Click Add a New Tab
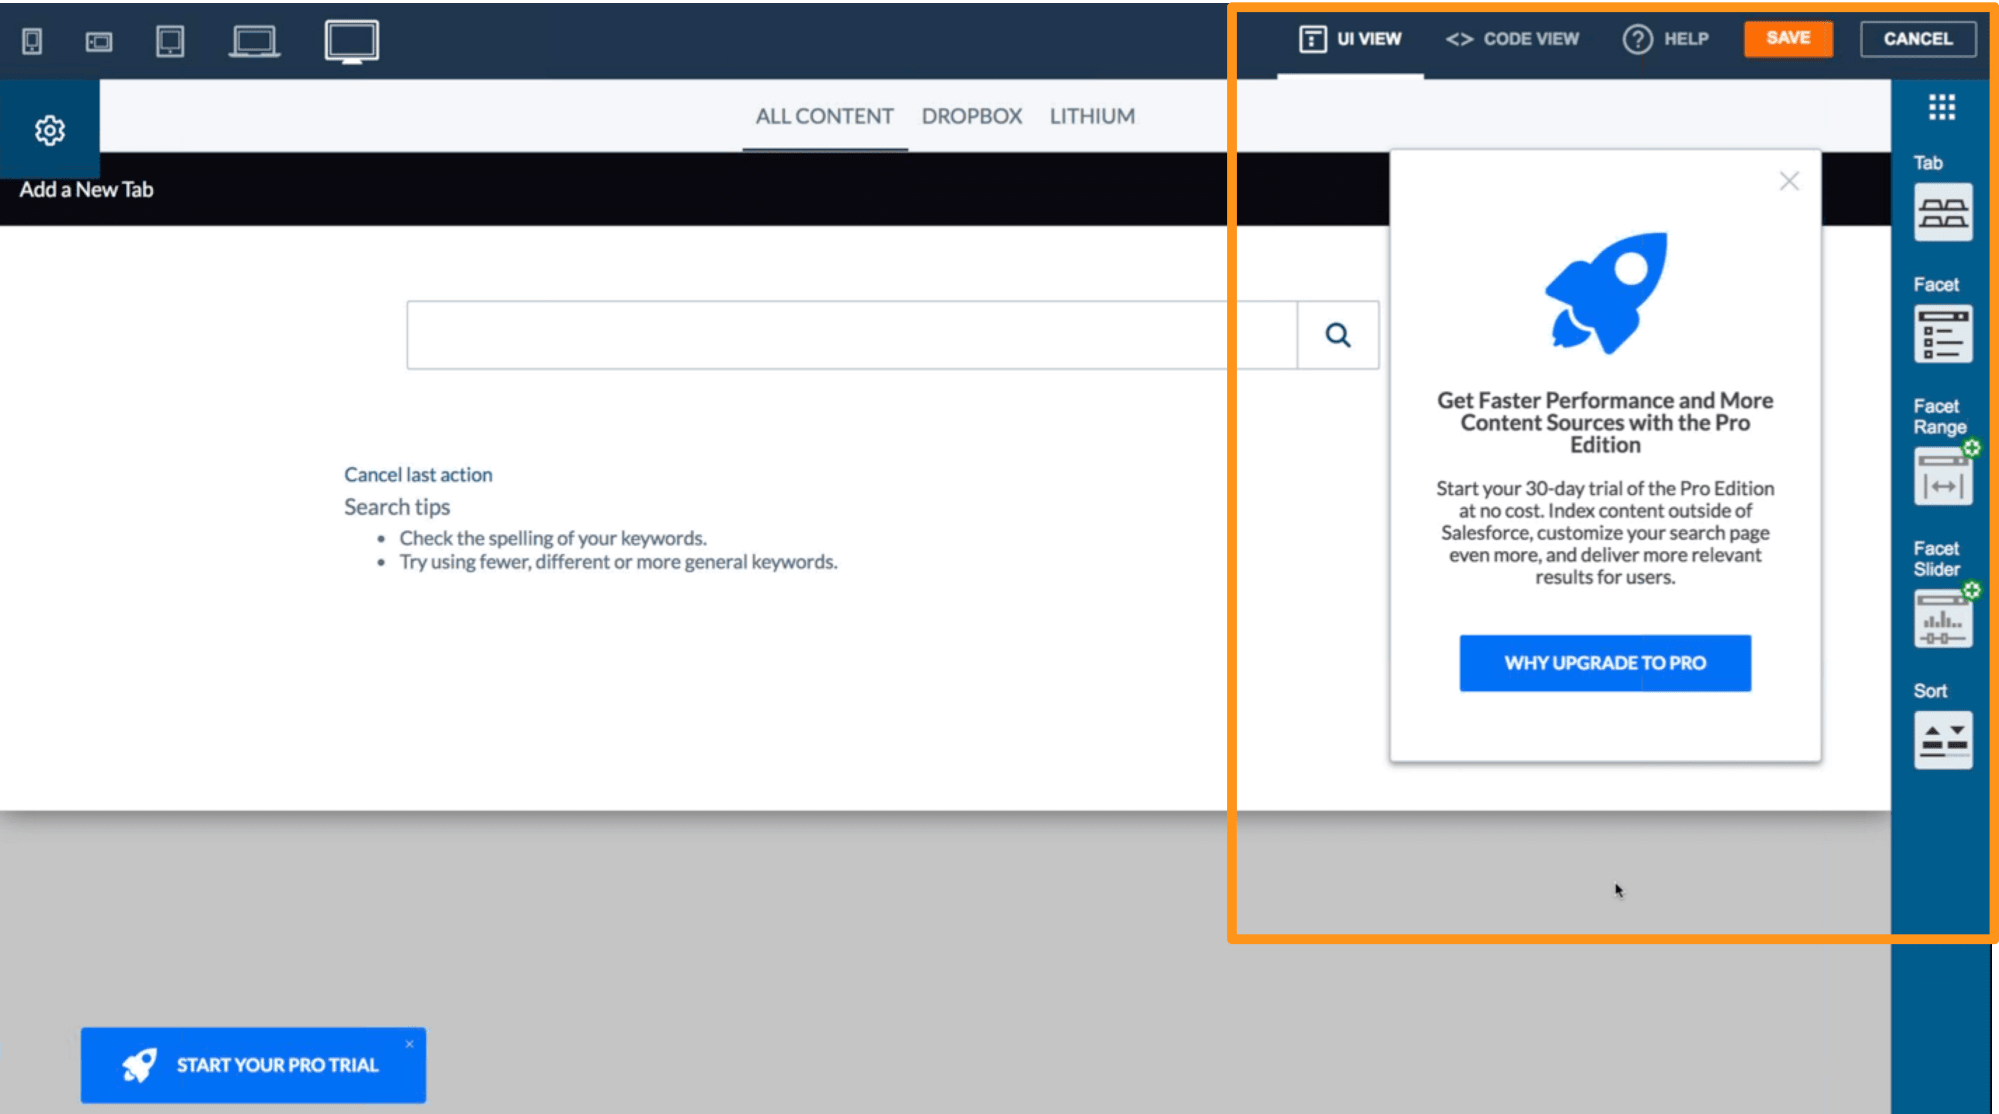1999x1114 pixels. click(x=87, y=189)
